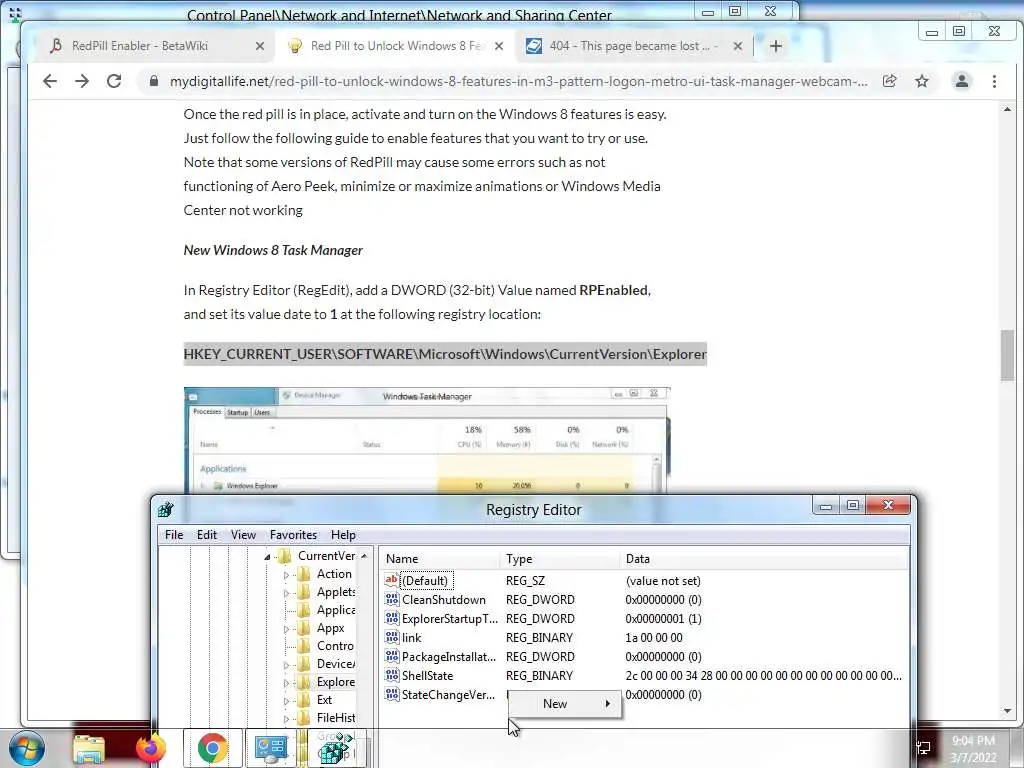
Task: Click the Name column header
Action: click(440, 559)
